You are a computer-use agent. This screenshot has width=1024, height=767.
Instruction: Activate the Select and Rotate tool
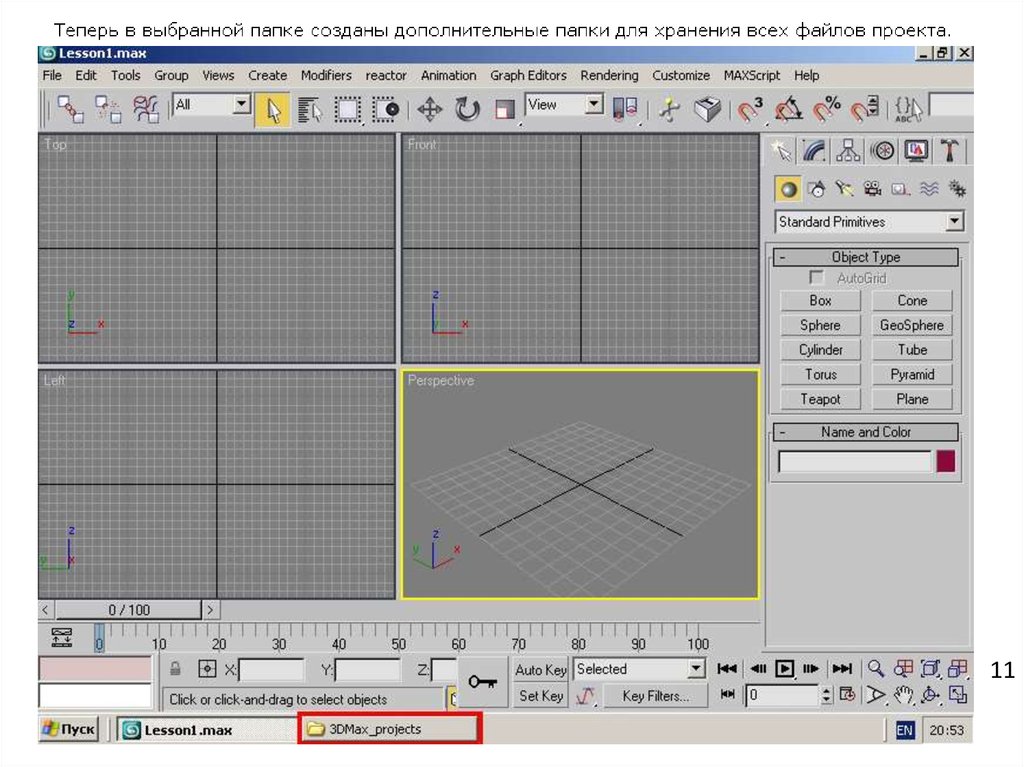[x=467, y=109]
